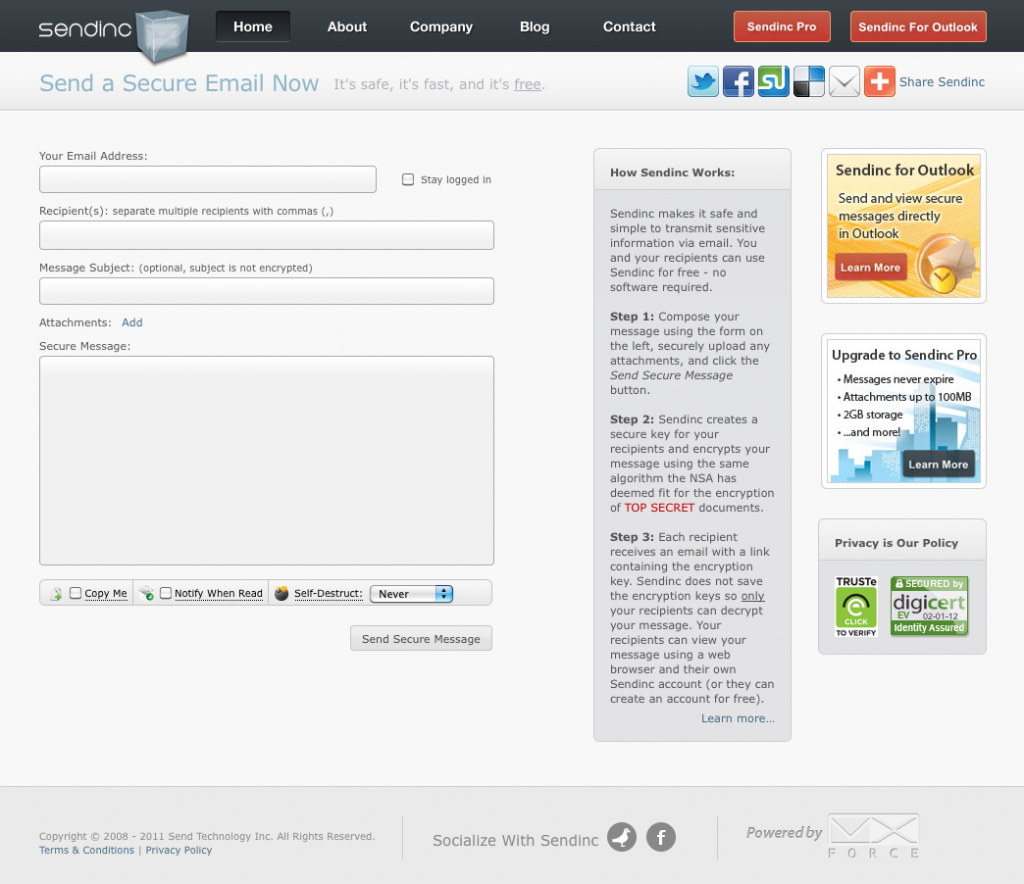Click the Send a Secure Email Now heading
The width and height of the screenshot is (1024, 884).
click(179, 83)
